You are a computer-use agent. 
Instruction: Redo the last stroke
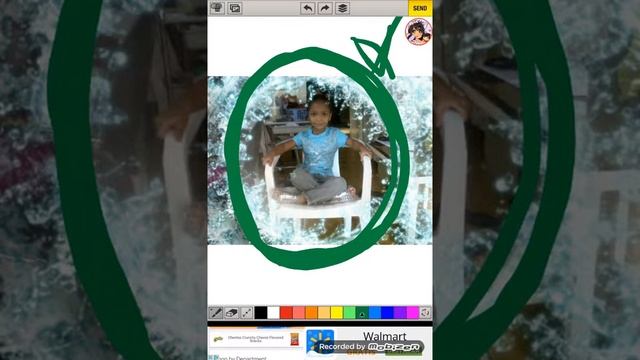pos(325,8)
